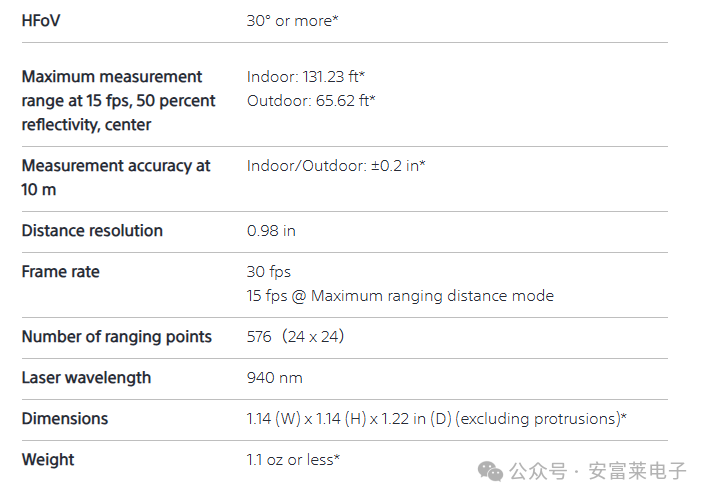Click the Outdoor: 65.62 ft* value

(x=311, y=100)
